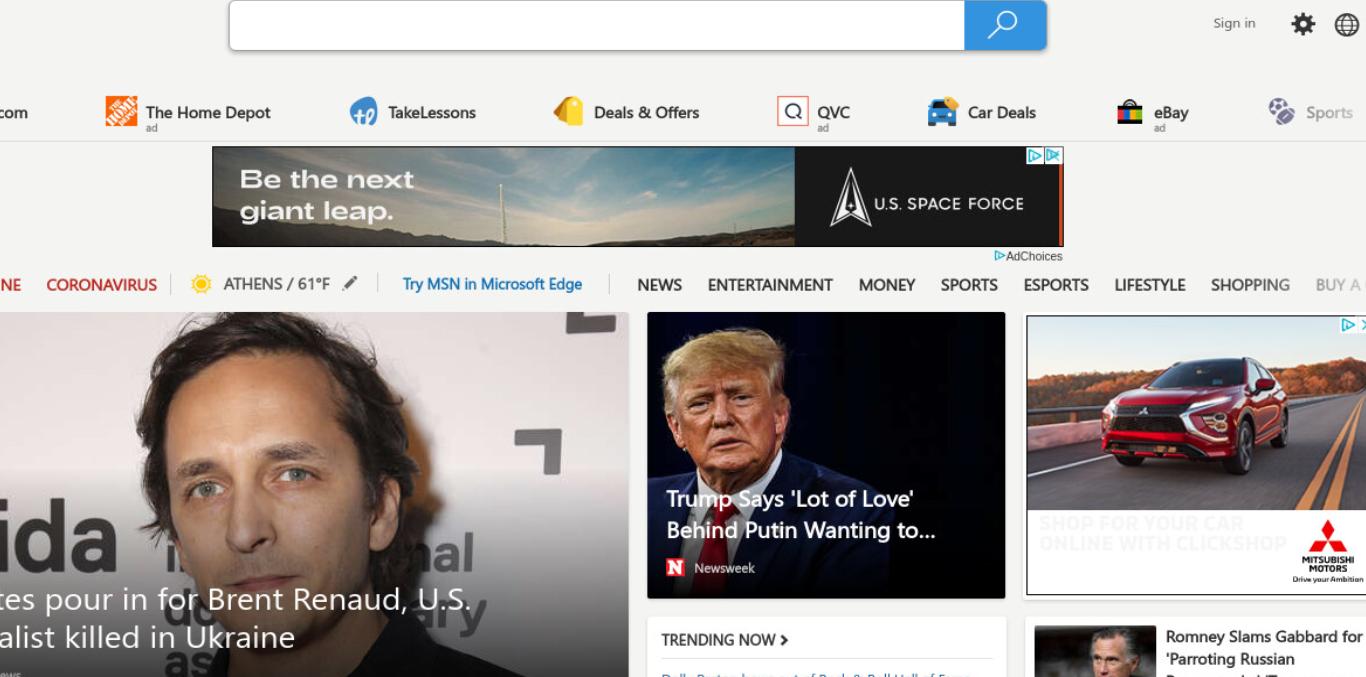Click the U.S. Space Force banner ad
Image resolution: width=1366 pixels, height=677 pixels.
click(637, 197)
